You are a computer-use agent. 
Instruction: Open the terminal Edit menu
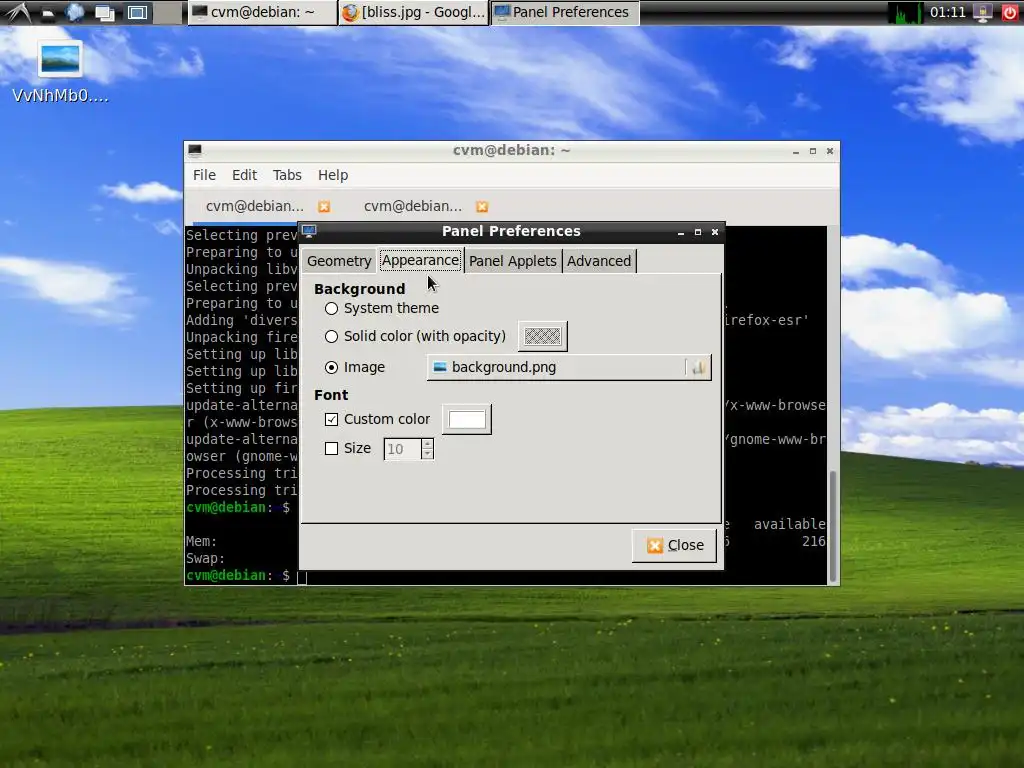[244, 175]
